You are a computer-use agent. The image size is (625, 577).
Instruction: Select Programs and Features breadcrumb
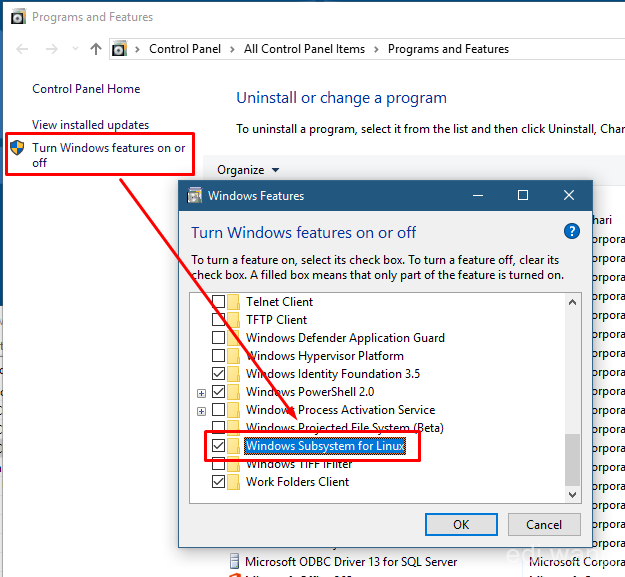pyautogui.click(x=448, y=49)
